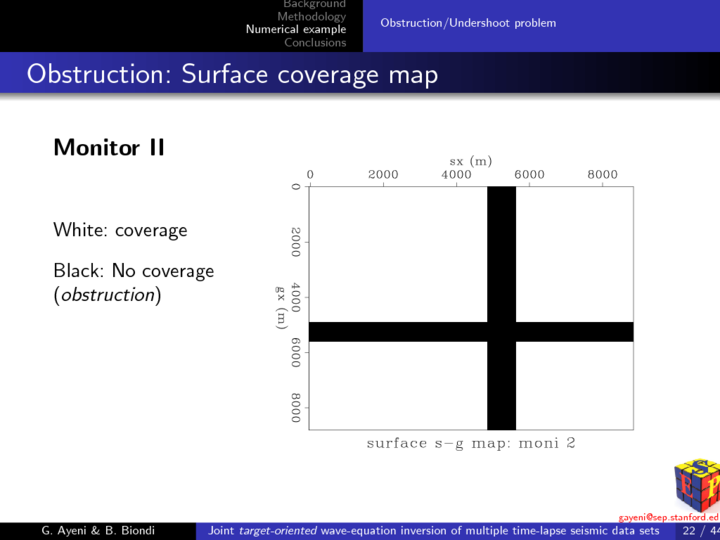Go to the Conclusions section

[315, 43]
